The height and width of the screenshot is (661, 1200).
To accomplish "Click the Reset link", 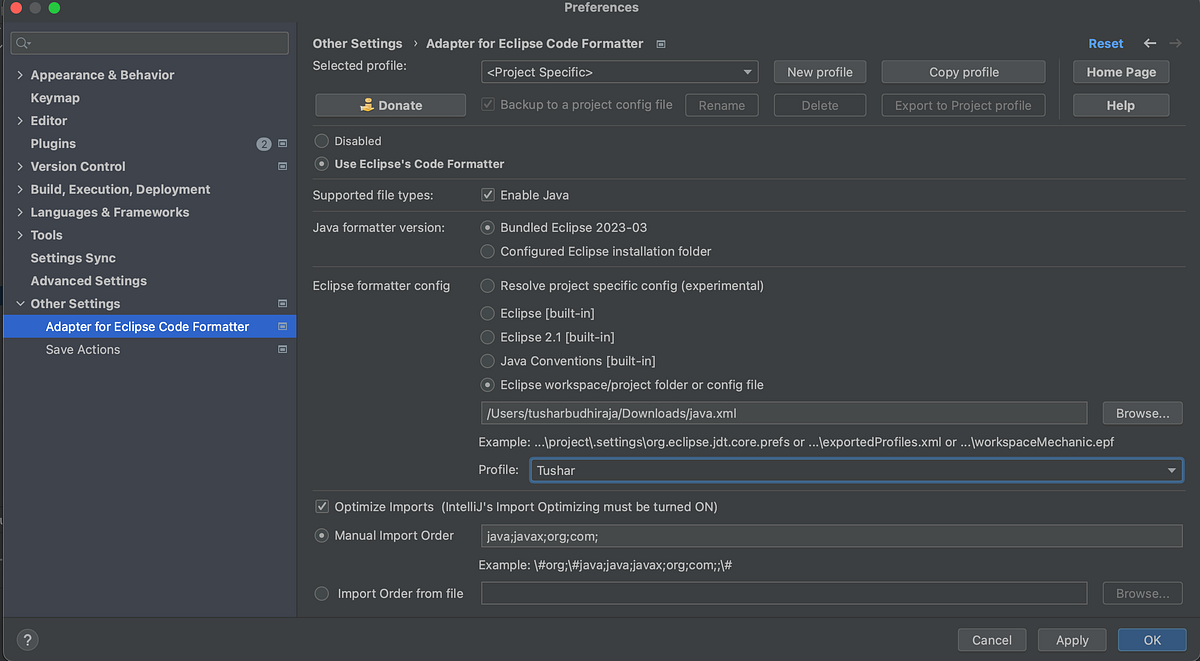I will tap(1105, 43).
